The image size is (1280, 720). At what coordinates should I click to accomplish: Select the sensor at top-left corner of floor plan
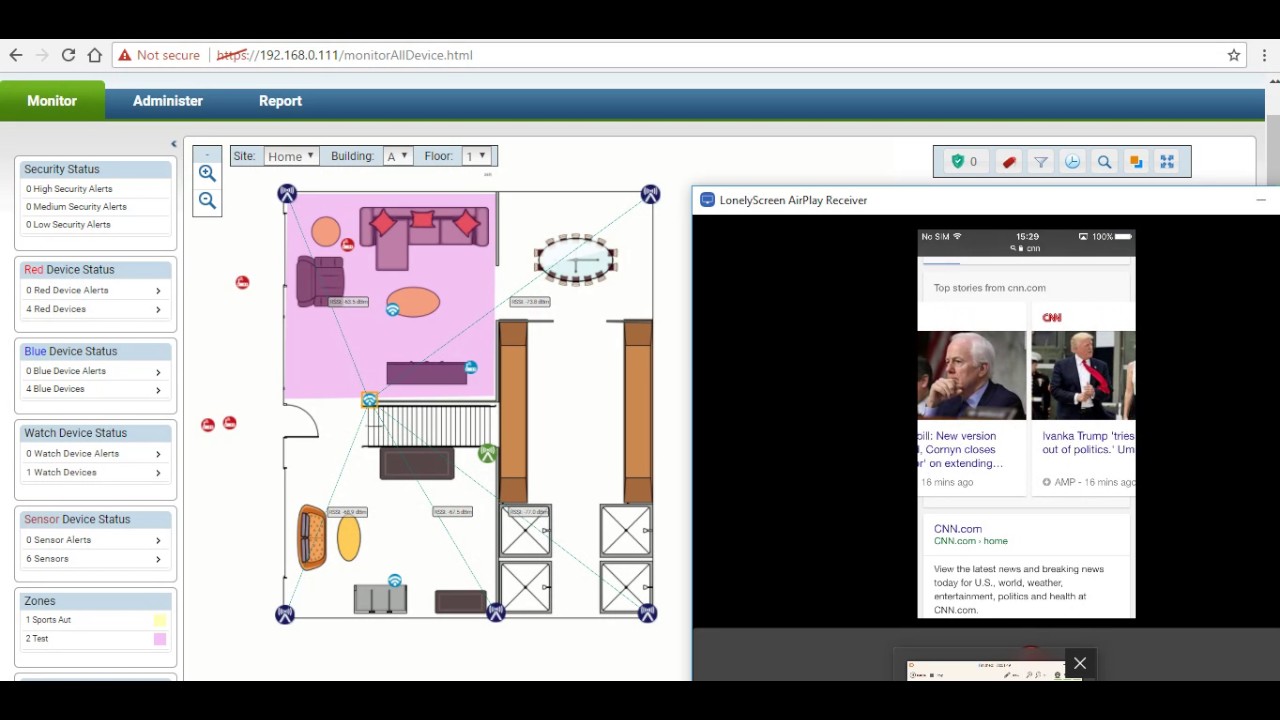pyautogui.click(x=287, y=193)
